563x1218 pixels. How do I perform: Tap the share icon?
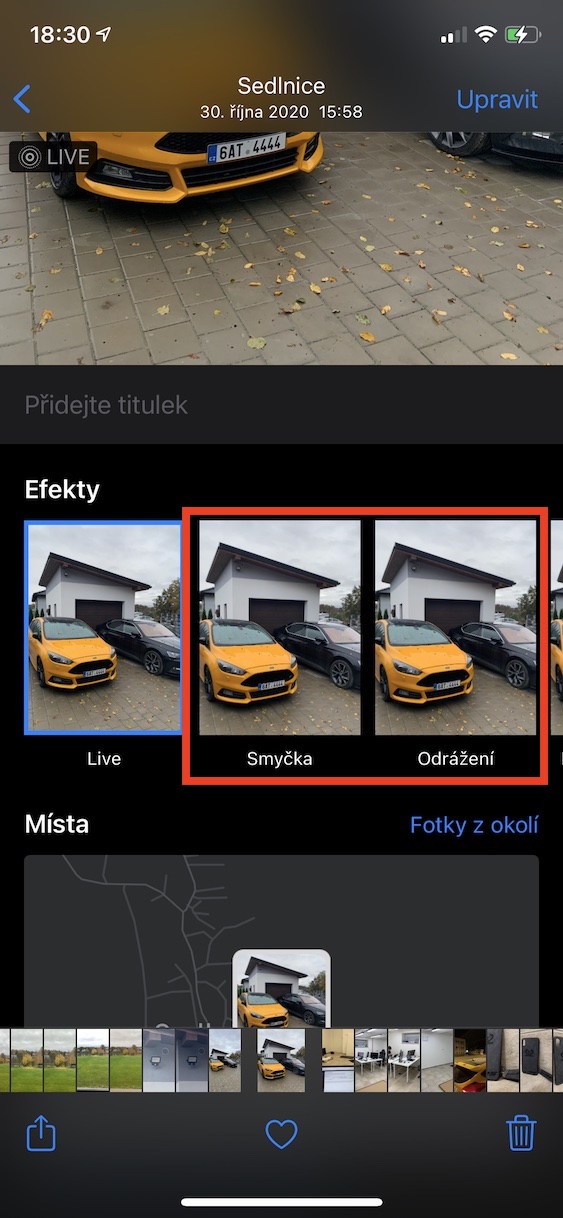pos(41,1133)
